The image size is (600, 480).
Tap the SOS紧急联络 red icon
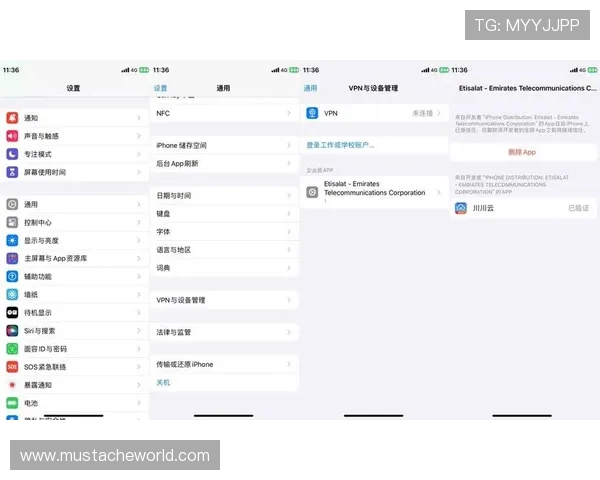tap(12, 367)
